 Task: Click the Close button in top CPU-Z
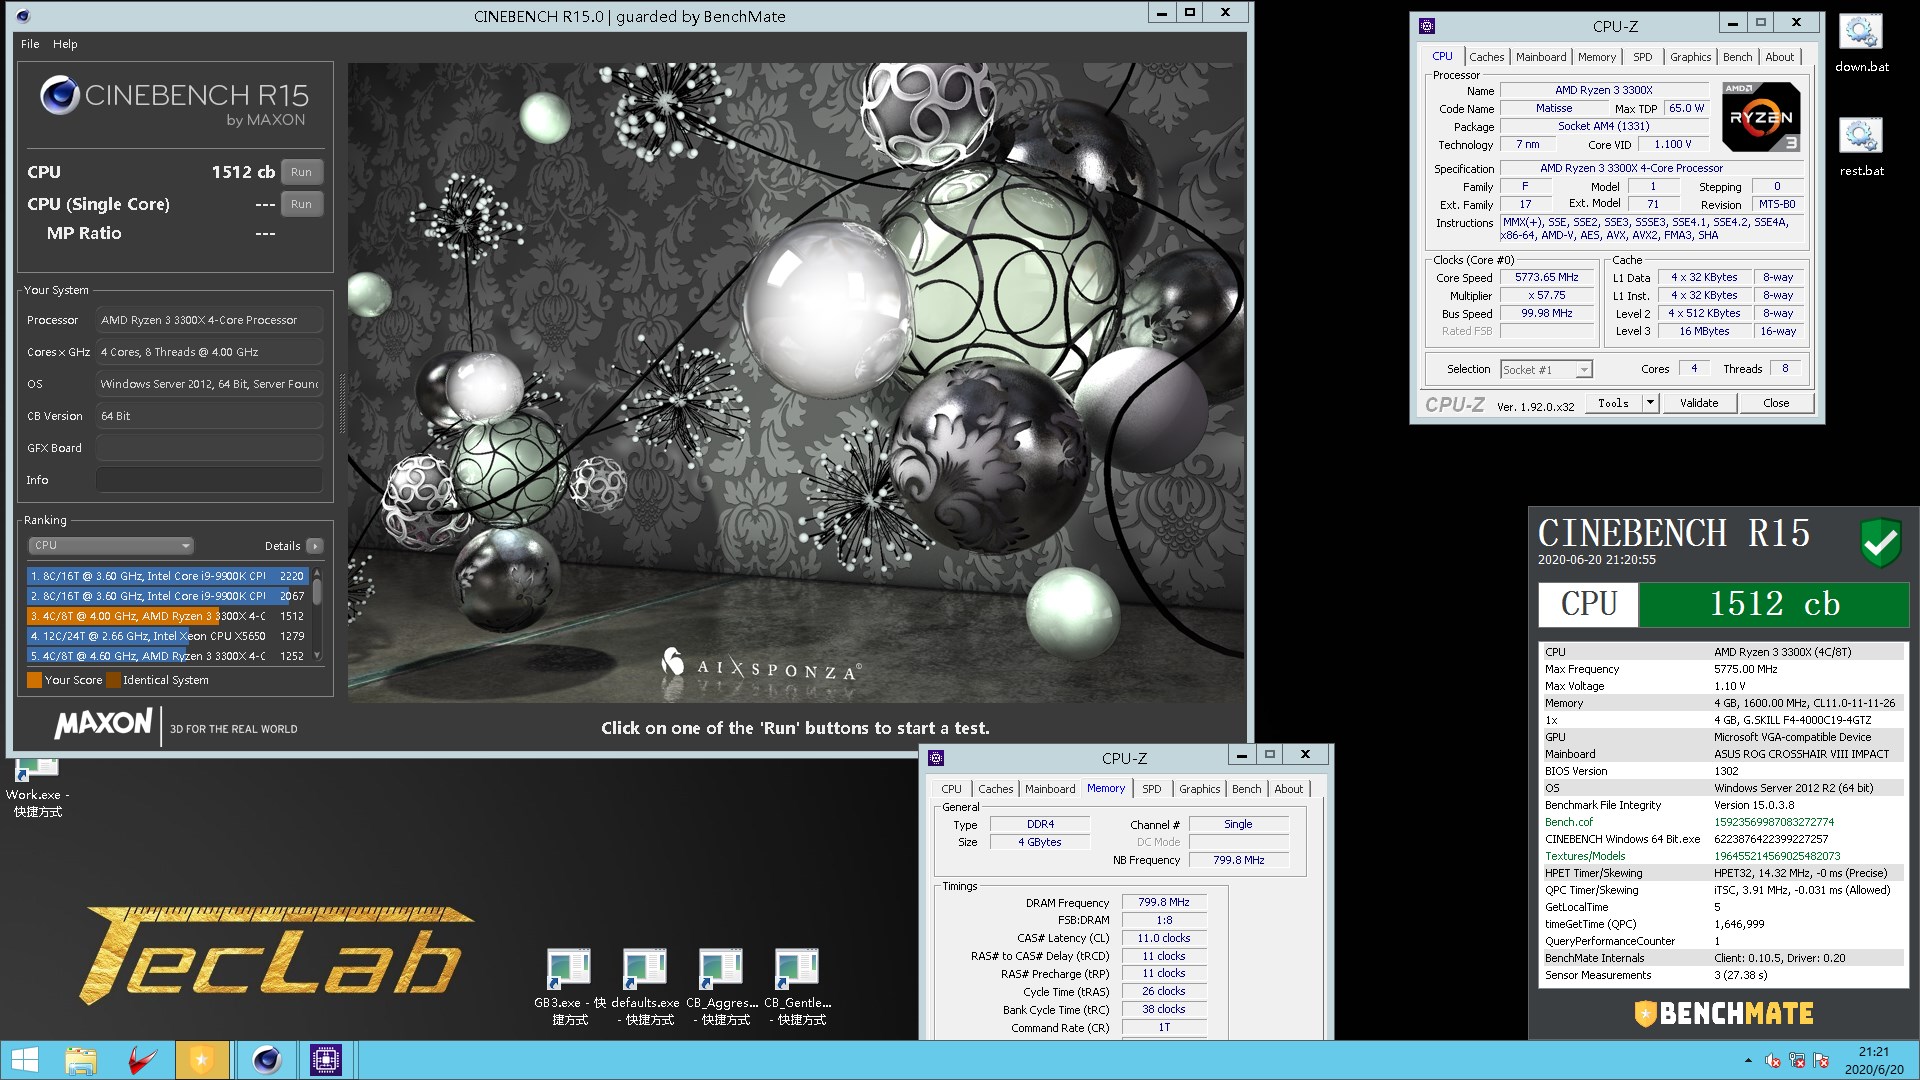[x=1776, y=403]
